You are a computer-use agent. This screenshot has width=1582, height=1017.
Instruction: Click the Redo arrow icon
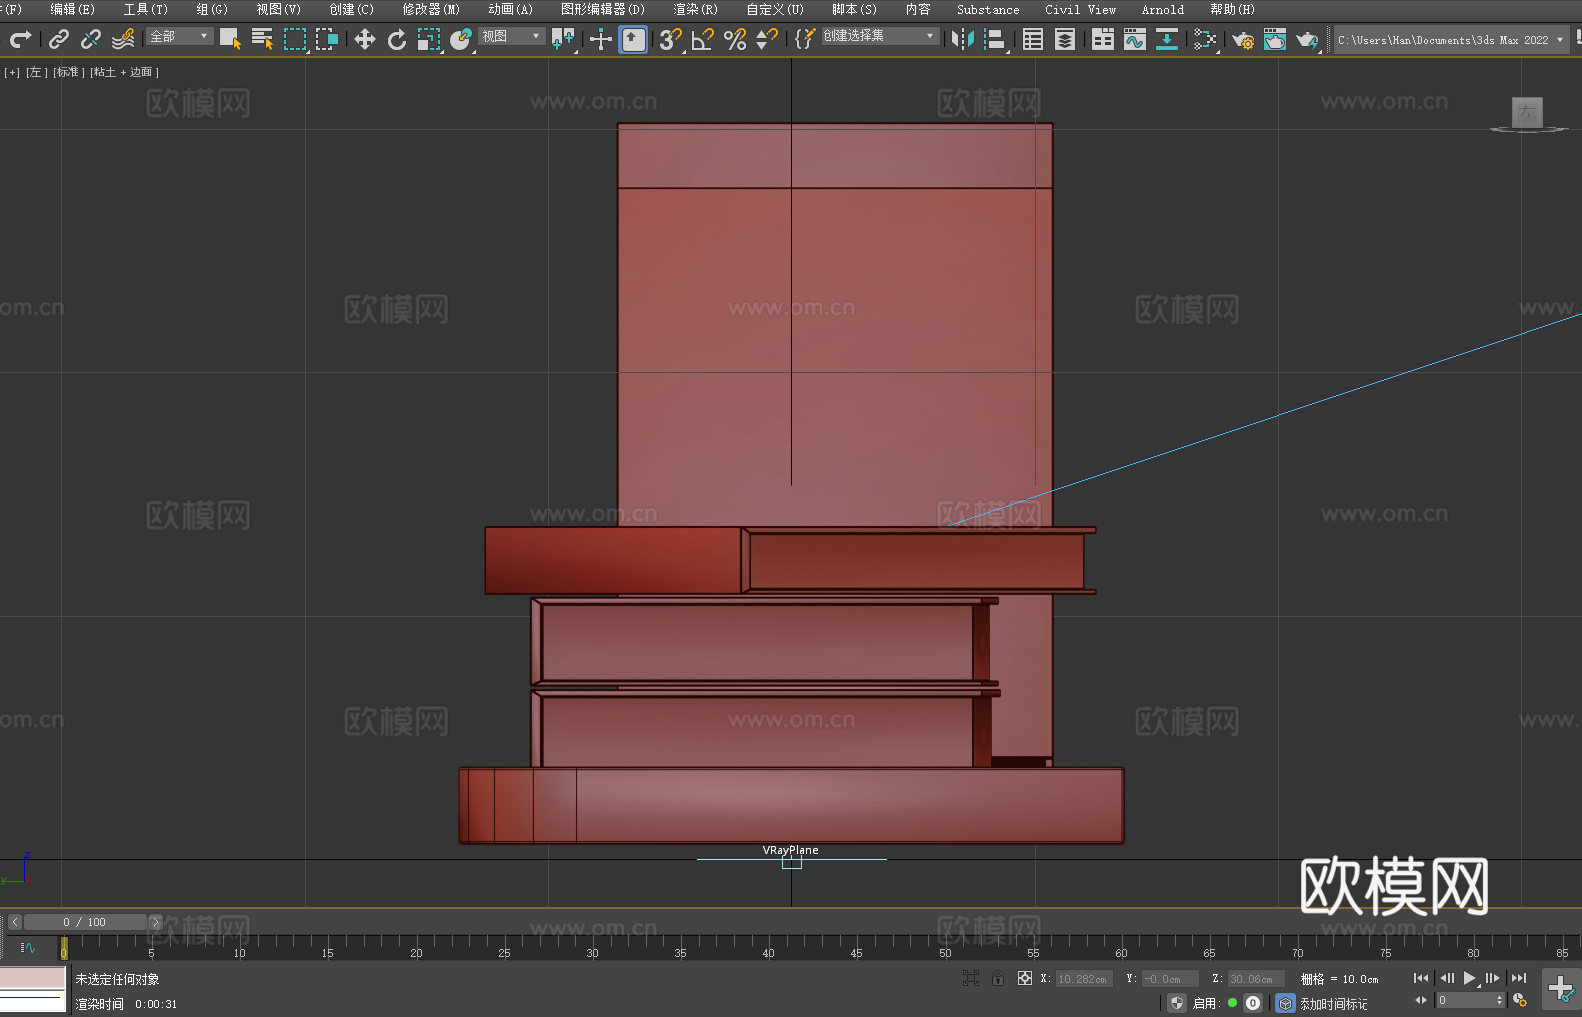20,39
